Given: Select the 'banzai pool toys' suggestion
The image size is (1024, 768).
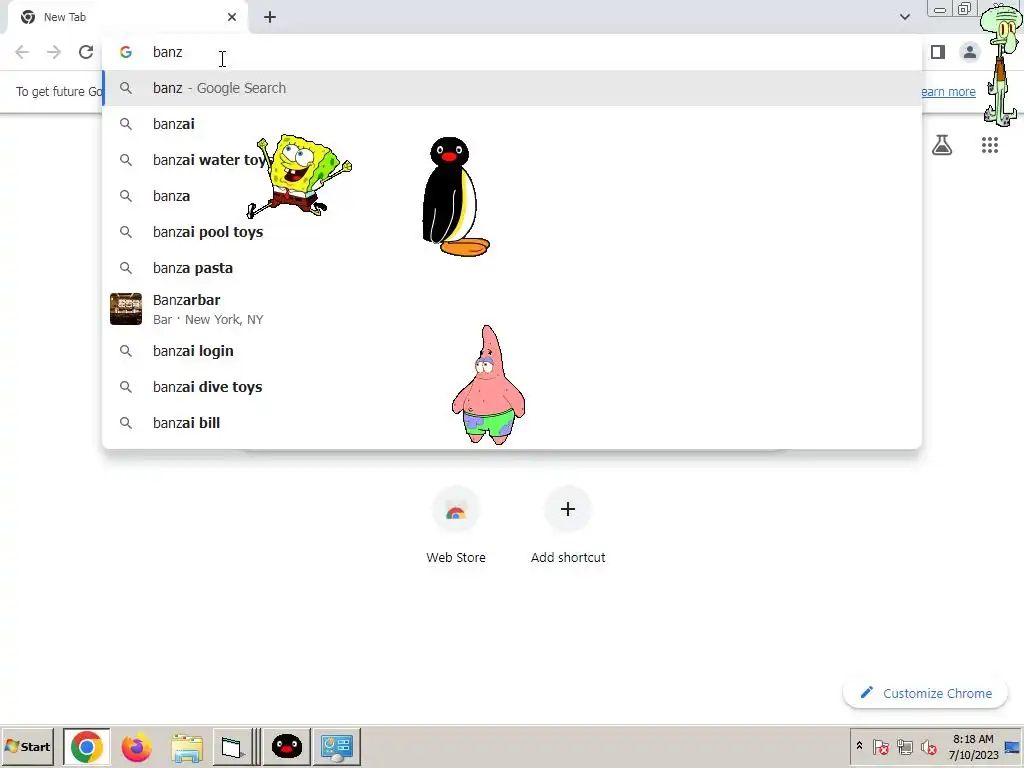Looking at the screenshot, I should (512, 232).
